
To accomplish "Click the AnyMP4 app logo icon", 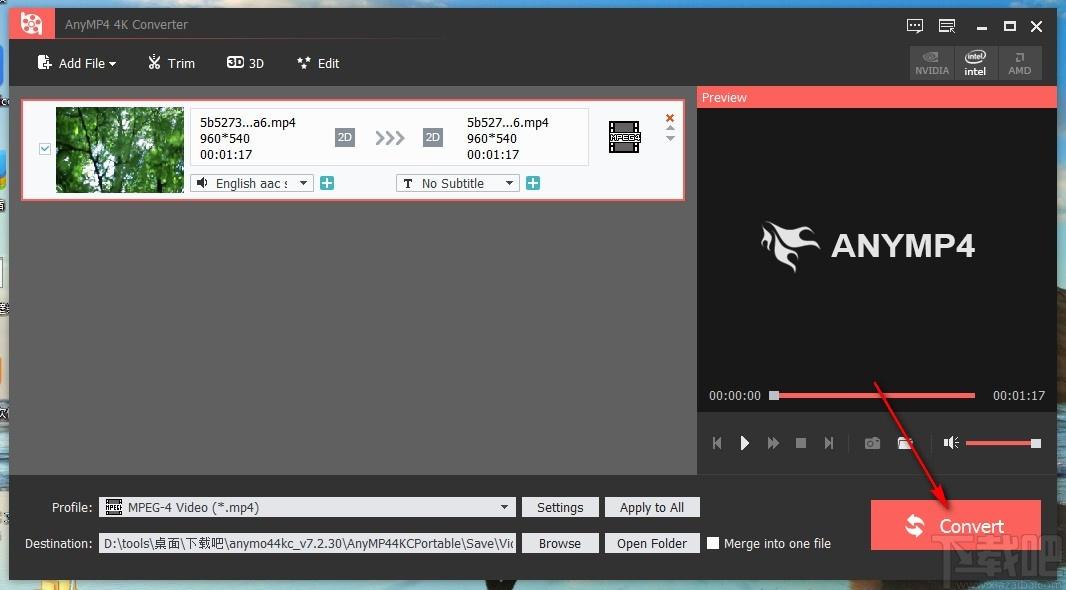I will 31,24.
